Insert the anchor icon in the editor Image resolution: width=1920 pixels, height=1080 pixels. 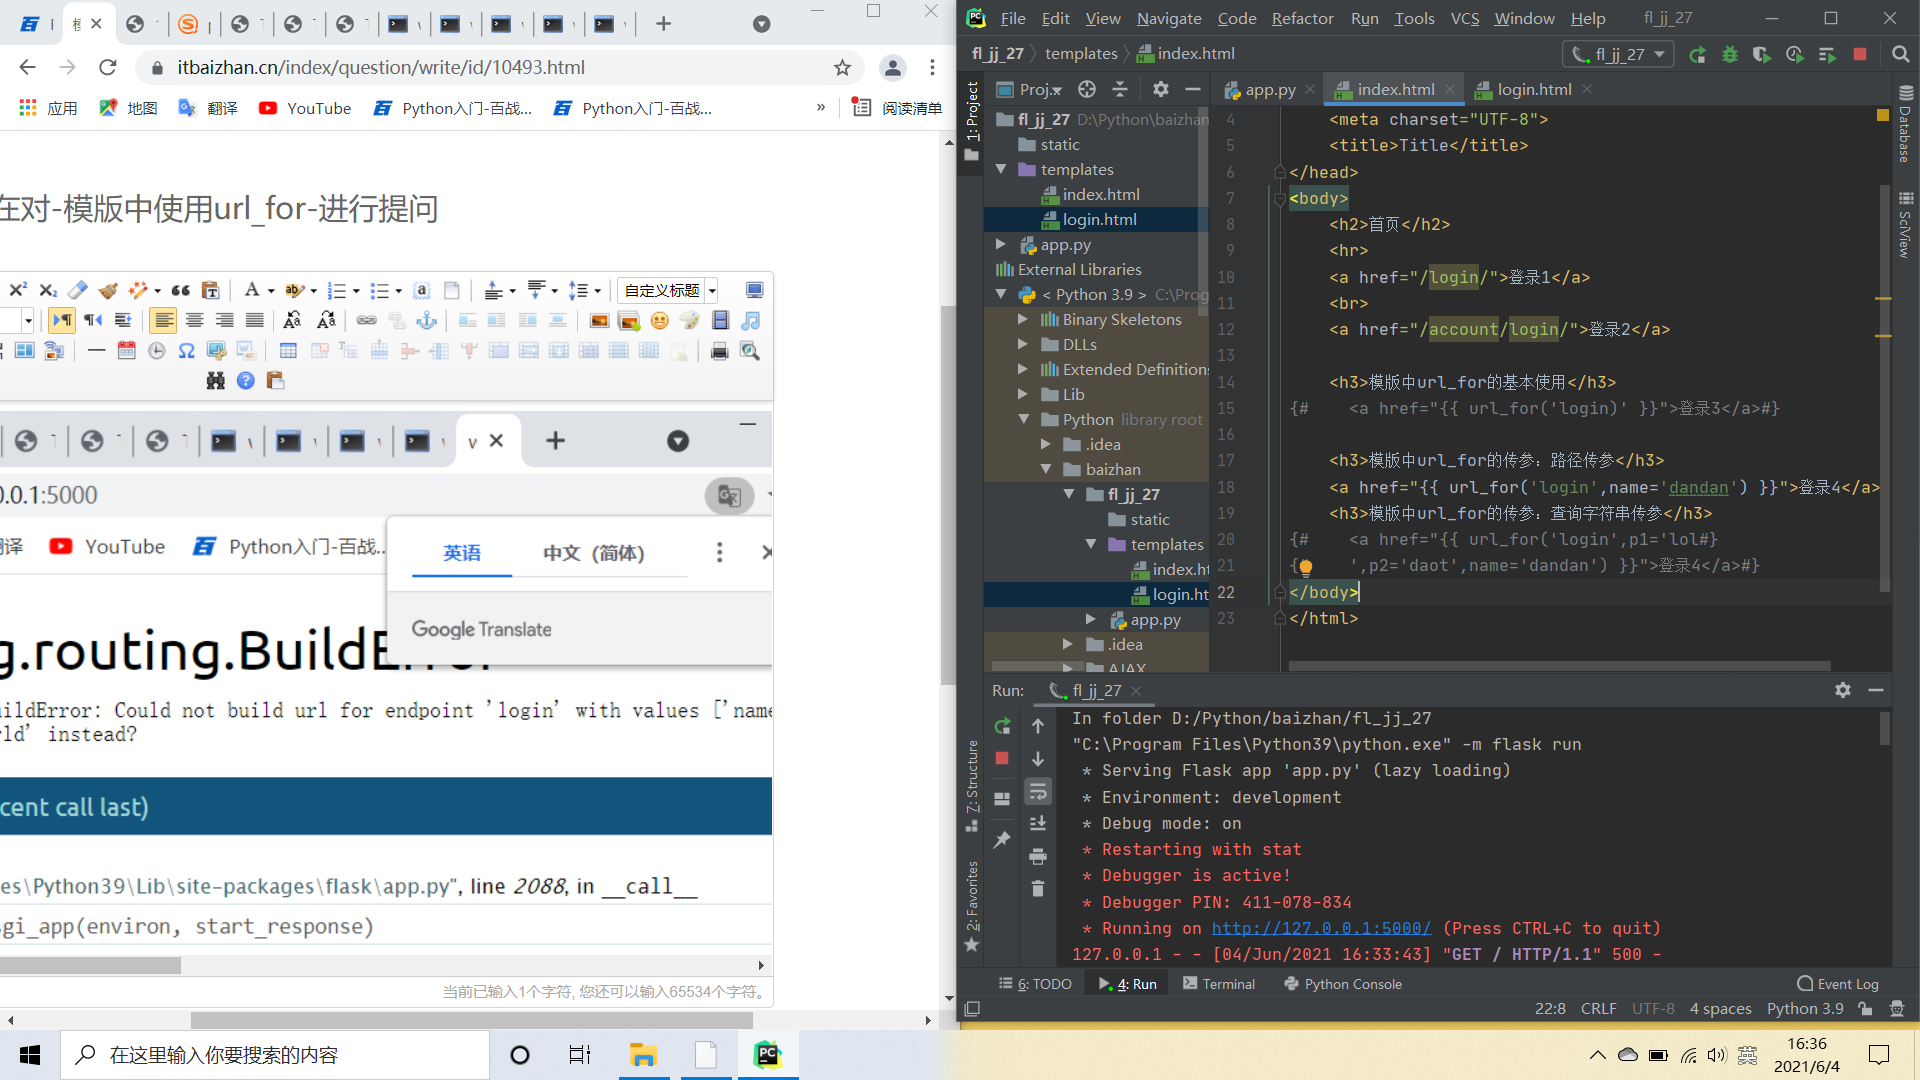pyautogui.click(x=427, y=320)
